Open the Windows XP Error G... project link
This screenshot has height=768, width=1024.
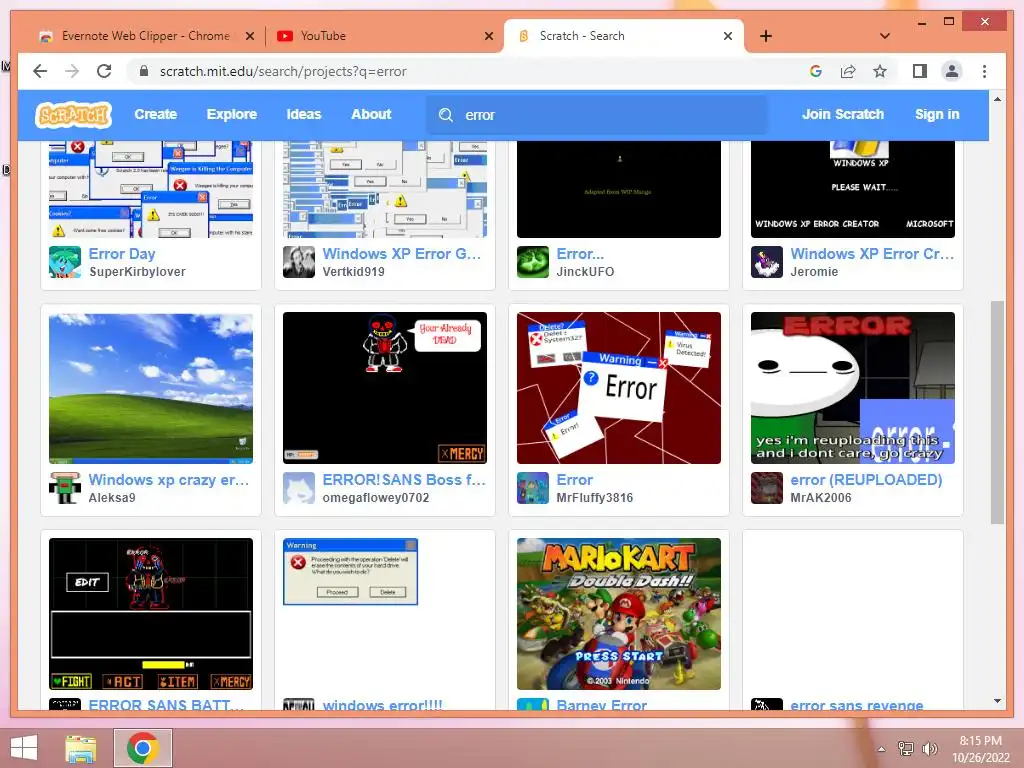[x=402, y=254]
